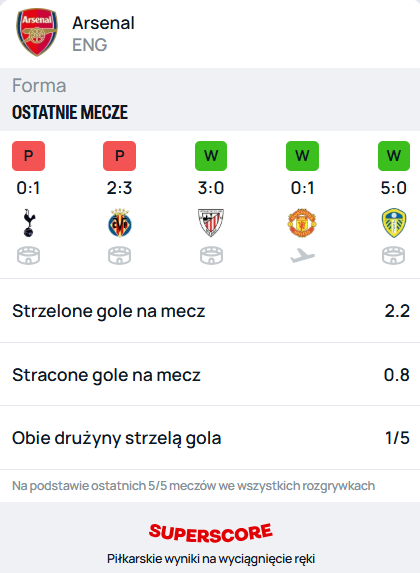Select the Villarreal club badge
Image resolution: width=420 pixels, height=573 pixels.
coord(120,223)
